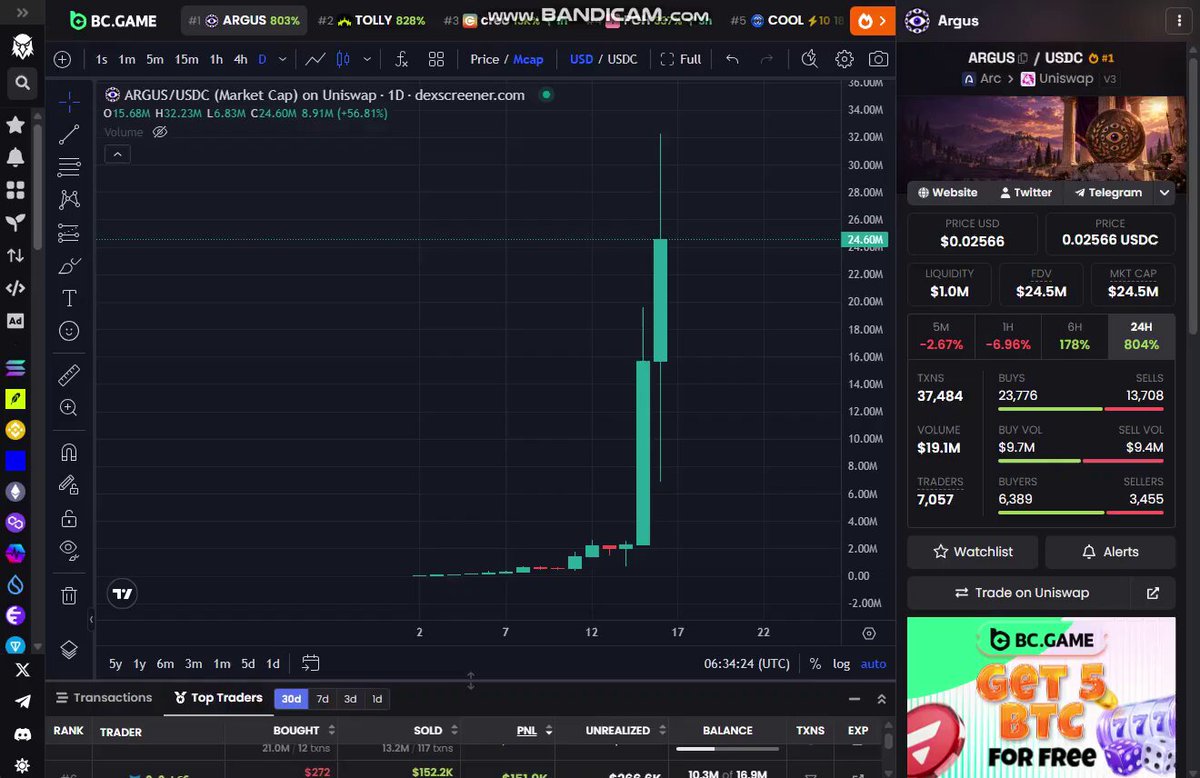Click the magnet snap mode icon
Screen dimensions: 1200x778
click(x=69, y=452)
